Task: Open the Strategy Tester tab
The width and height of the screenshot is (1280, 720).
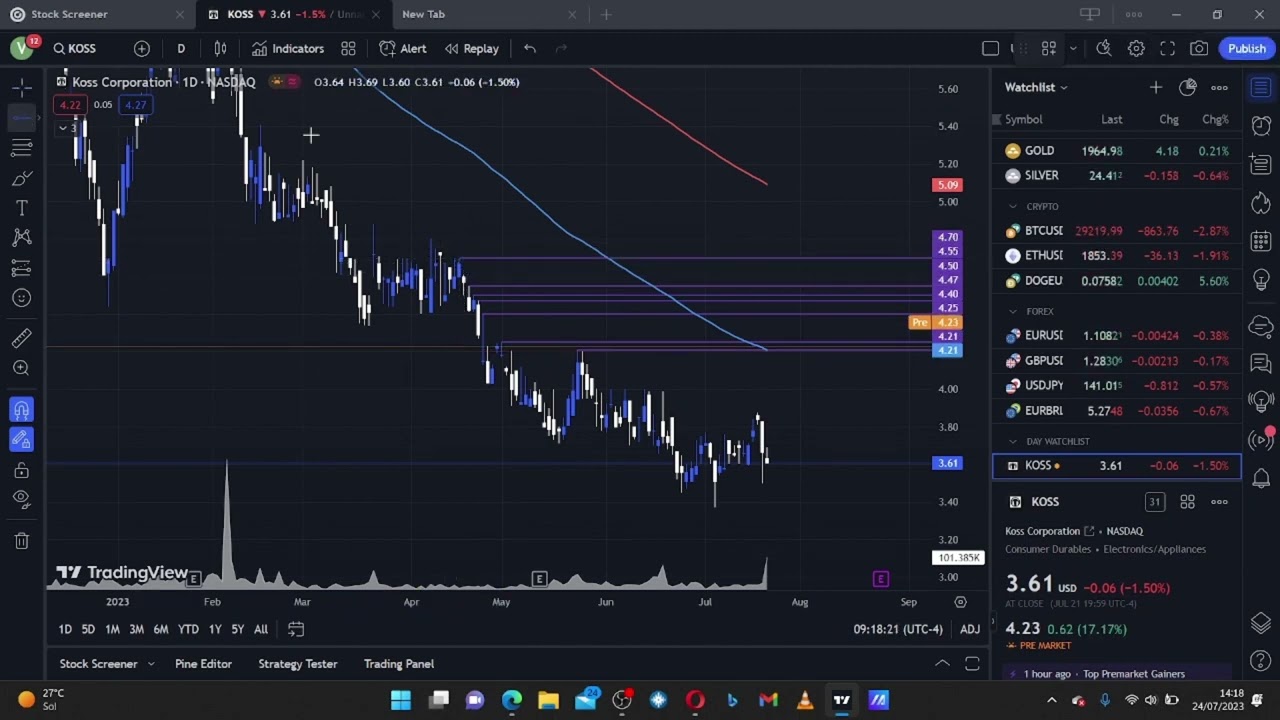Action: click(297, 664)
